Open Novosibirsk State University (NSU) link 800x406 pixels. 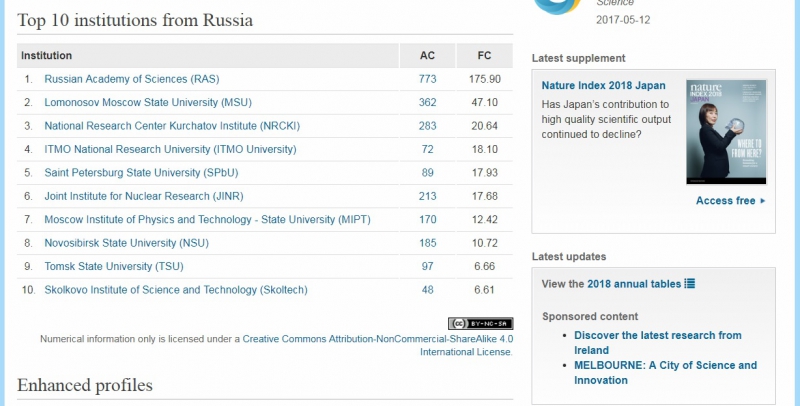(x=127, y=243)
